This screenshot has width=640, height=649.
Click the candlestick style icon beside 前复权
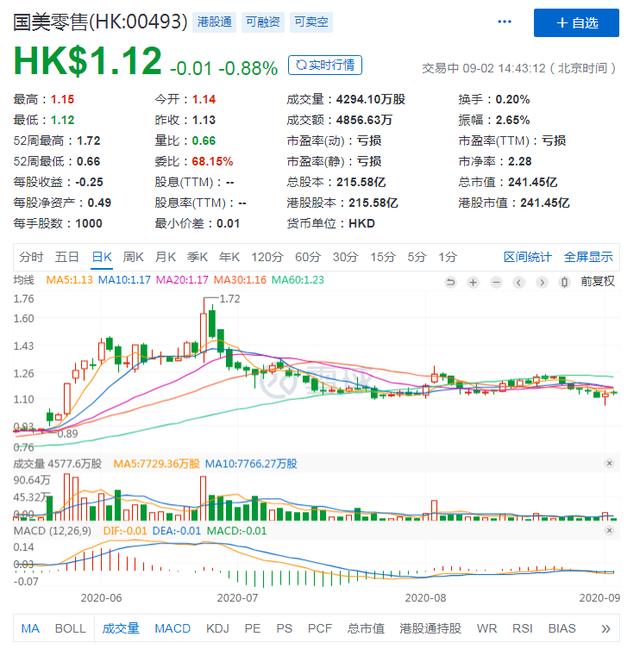pos(564,282)
